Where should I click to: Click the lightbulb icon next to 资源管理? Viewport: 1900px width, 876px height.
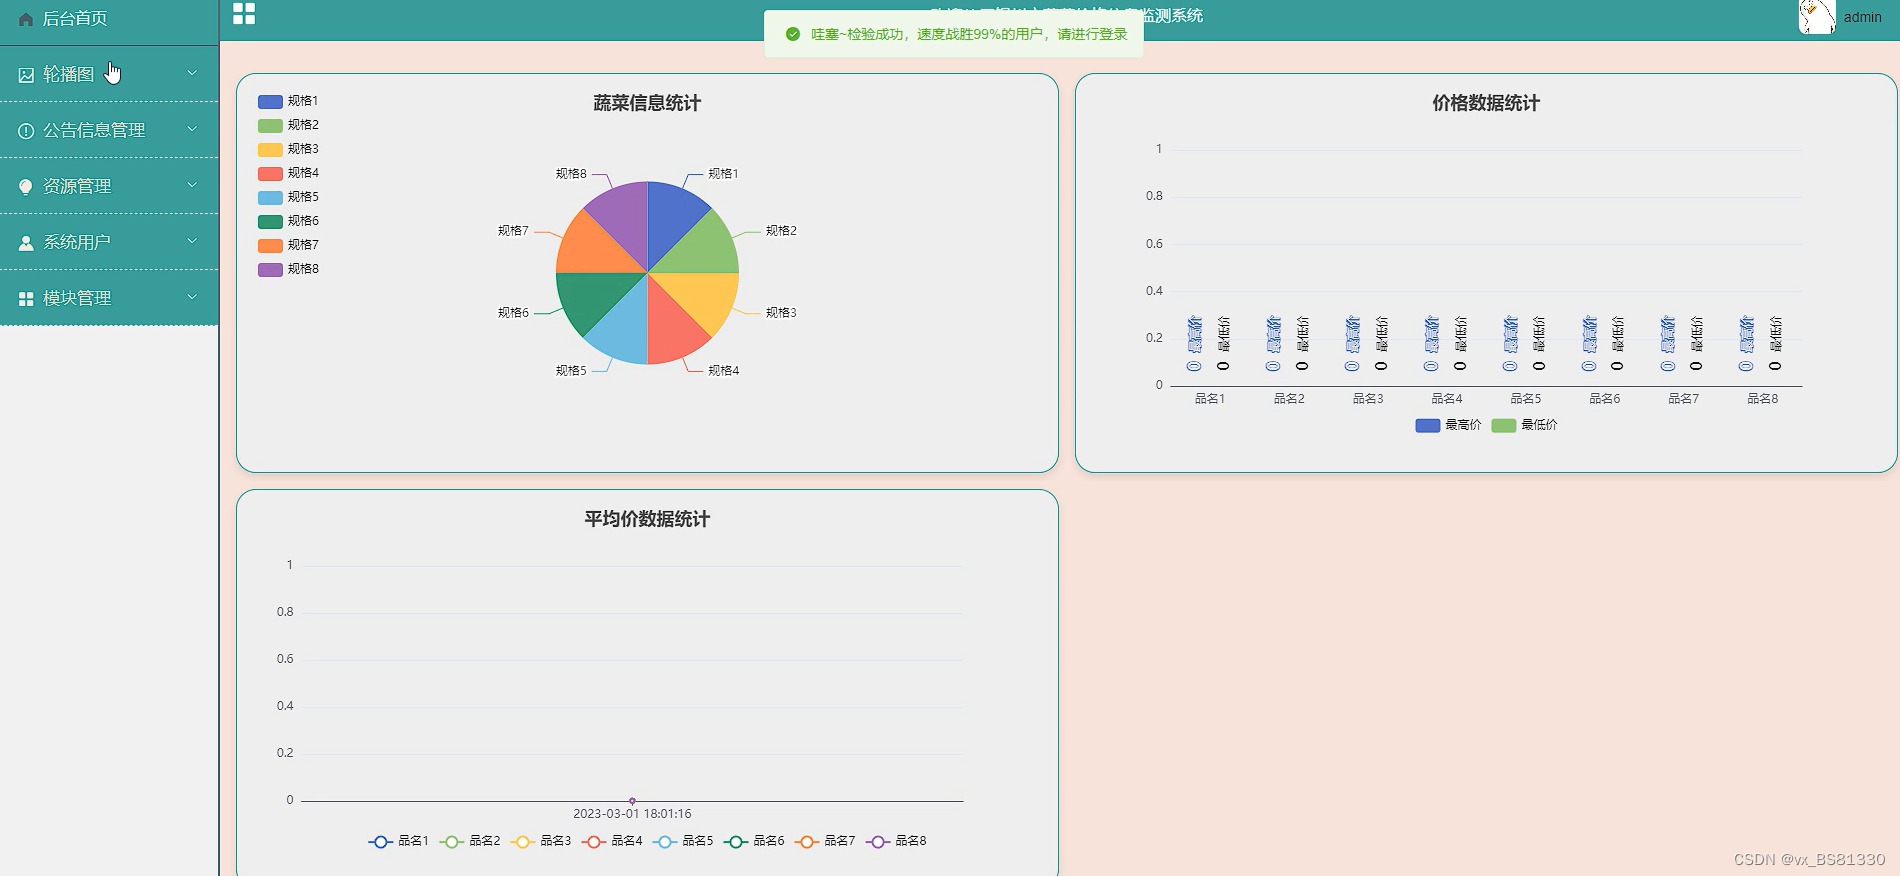(26, 187)
